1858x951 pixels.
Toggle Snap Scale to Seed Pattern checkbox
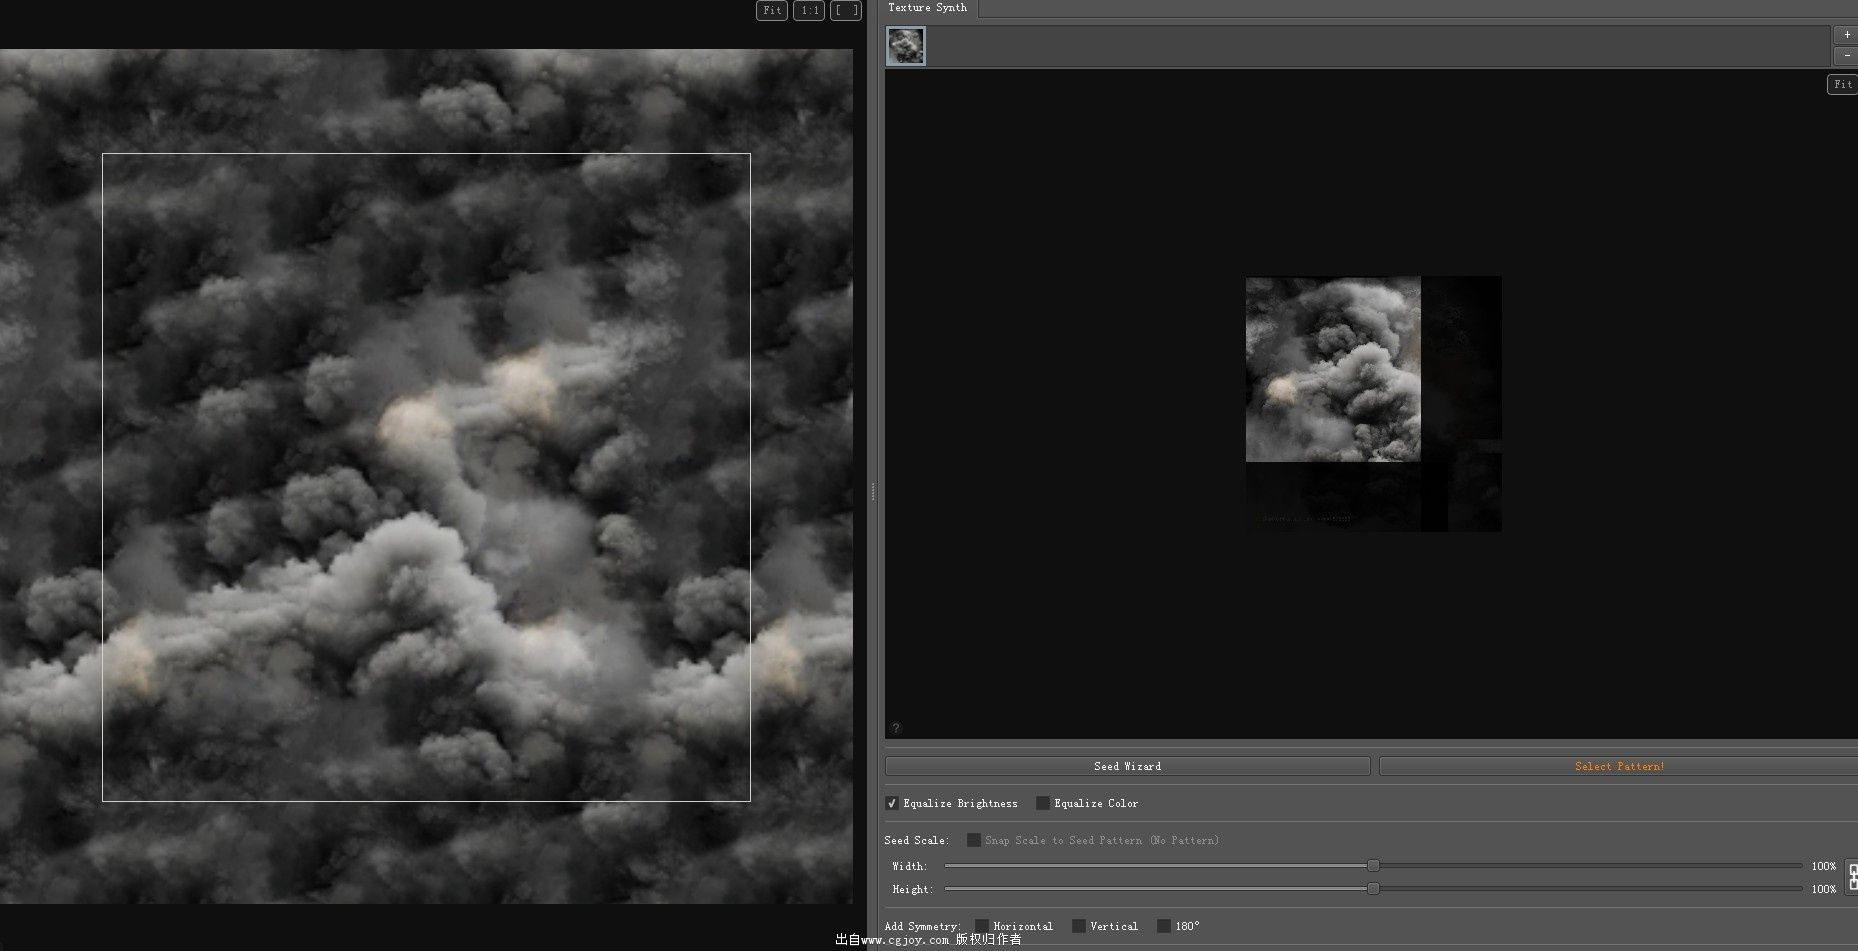click(973, 840)
